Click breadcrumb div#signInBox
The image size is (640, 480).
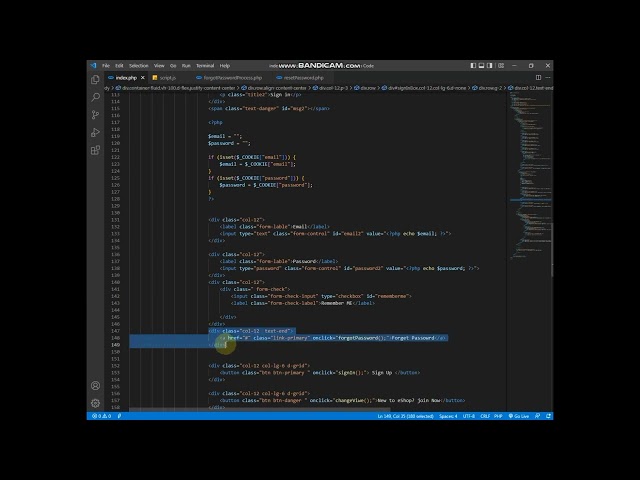click(424, 88)
